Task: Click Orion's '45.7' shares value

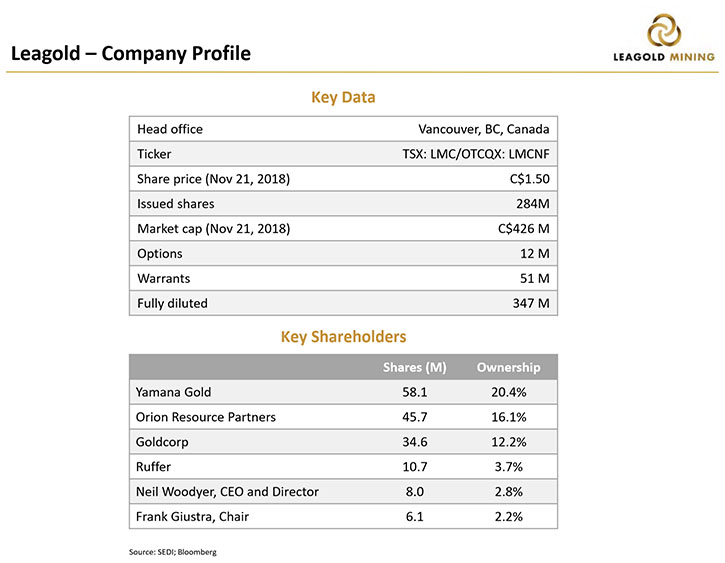Action: [415, 417]
